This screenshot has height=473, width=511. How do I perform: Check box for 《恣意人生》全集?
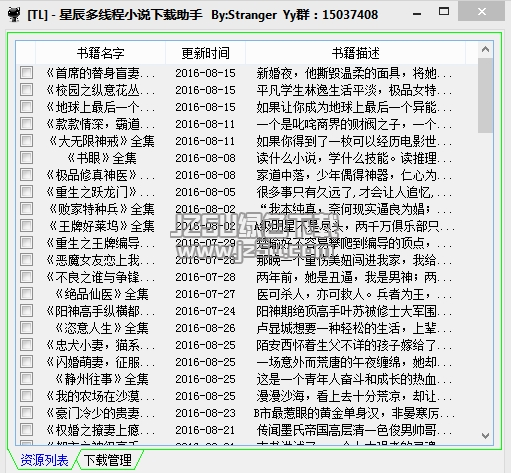(x=26, y=328)
